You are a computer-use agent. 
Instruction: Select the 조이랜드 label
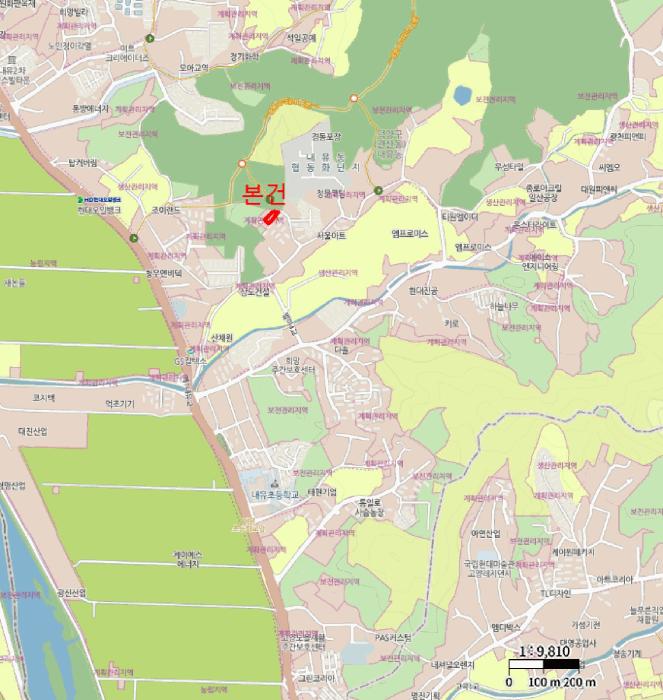tap(166, 210)
